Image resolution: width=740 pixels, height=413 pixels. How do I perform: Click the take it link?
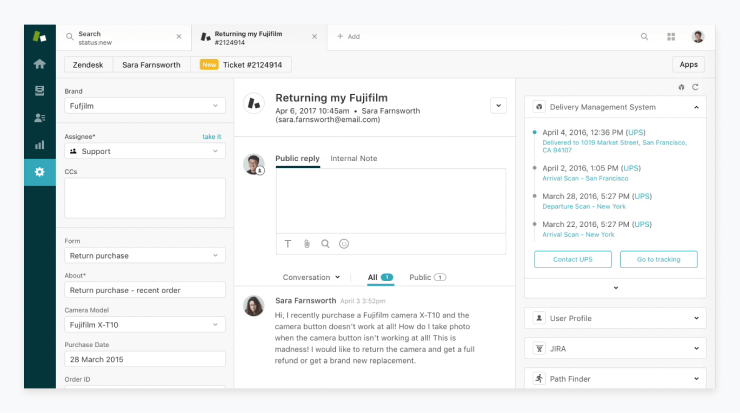[x=211, y=136]
